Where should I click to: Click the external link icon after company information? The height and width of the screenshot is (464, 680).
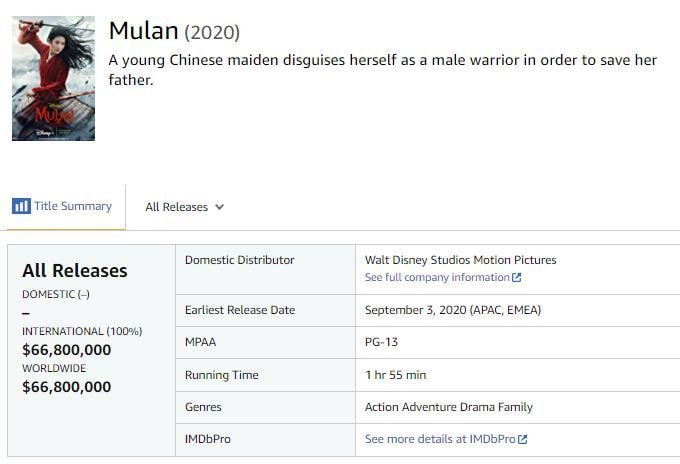click(516, 278)
